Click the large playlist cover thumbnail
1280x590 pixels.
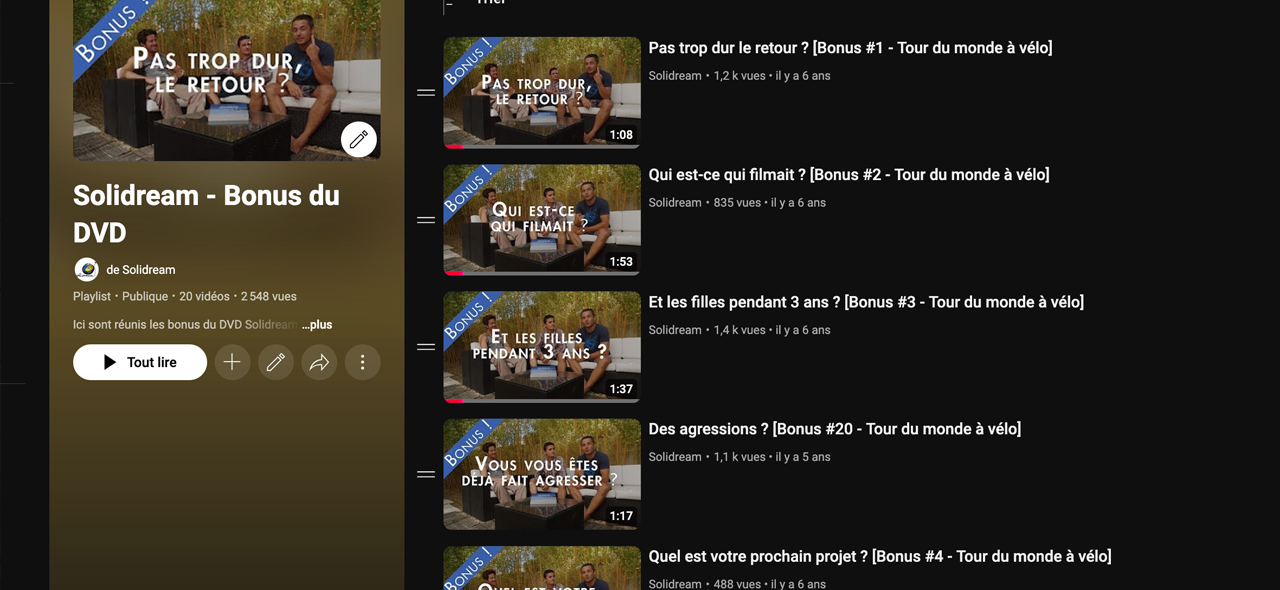(227, 80)
